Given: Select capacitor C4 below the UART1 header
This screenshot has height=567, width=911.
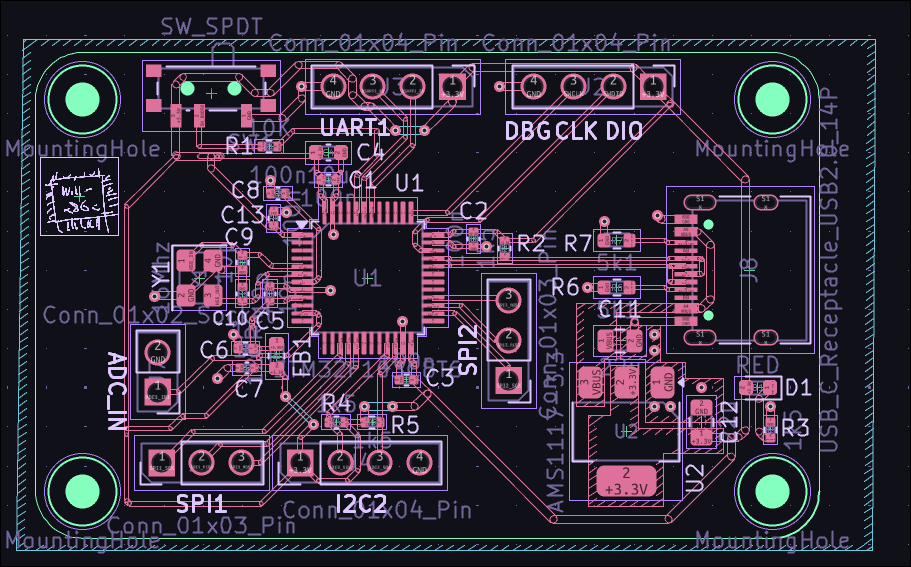Looking at the screenshot, I should [321, 153].
